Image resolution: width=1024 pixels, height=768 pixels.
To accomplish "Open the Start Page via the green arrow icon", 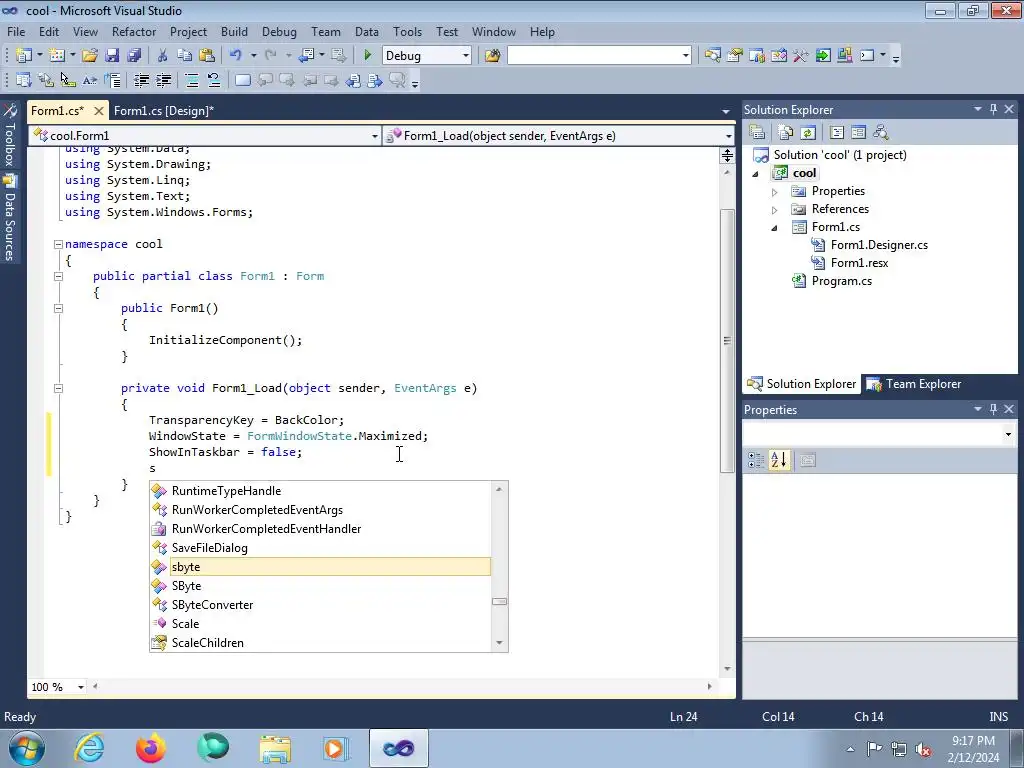I will 823,56.
